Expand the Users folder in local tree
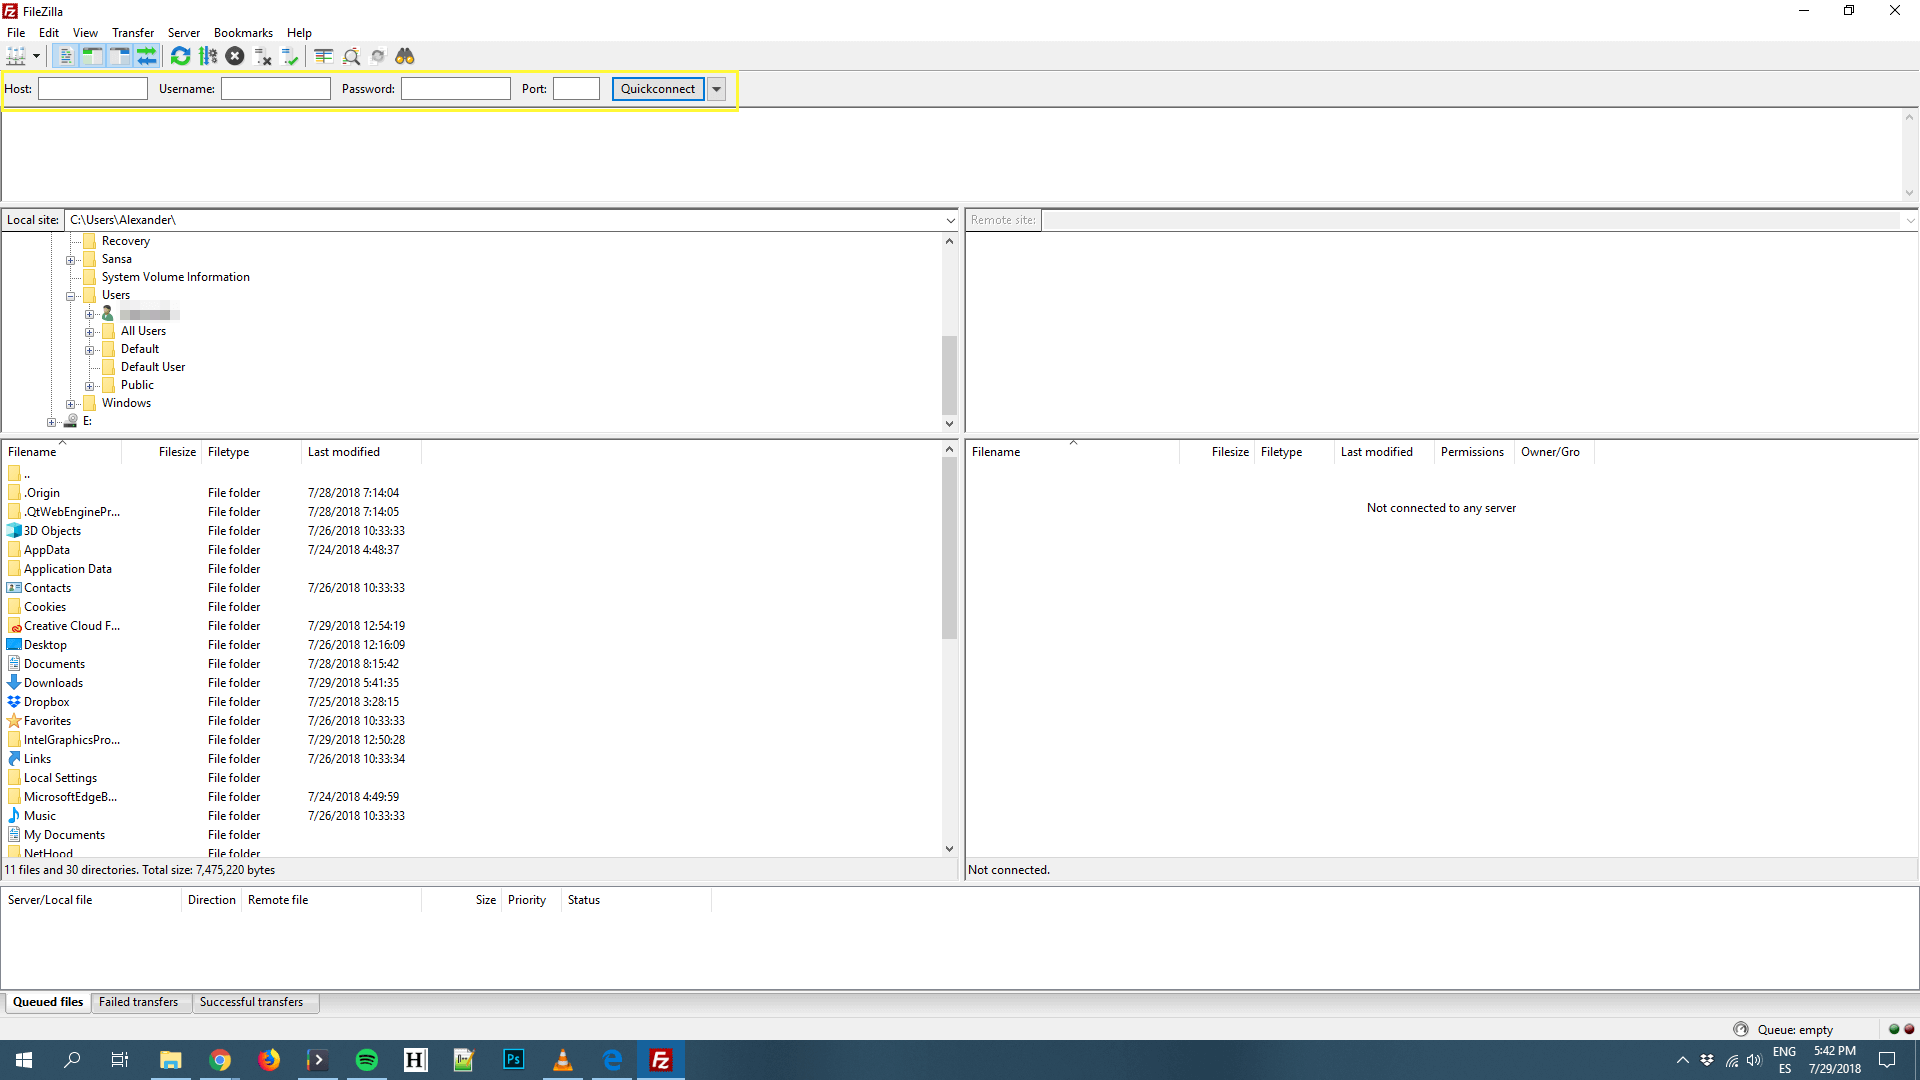Screen dimensions: 1920x1080 (x=69, y=295)
